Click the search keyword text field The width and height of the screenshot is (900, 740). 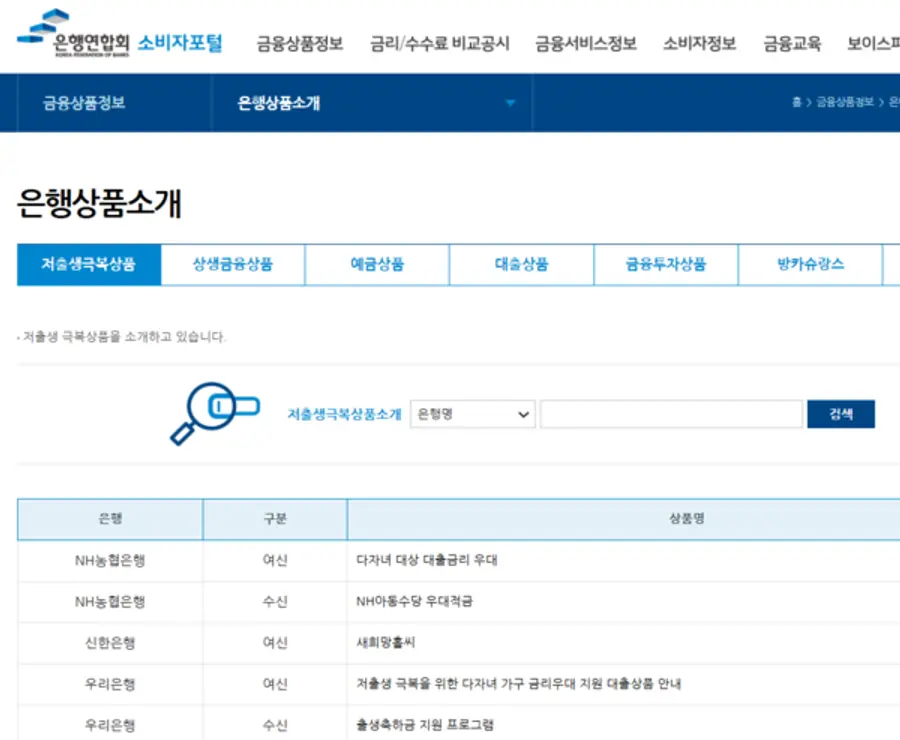coord(671,414)
